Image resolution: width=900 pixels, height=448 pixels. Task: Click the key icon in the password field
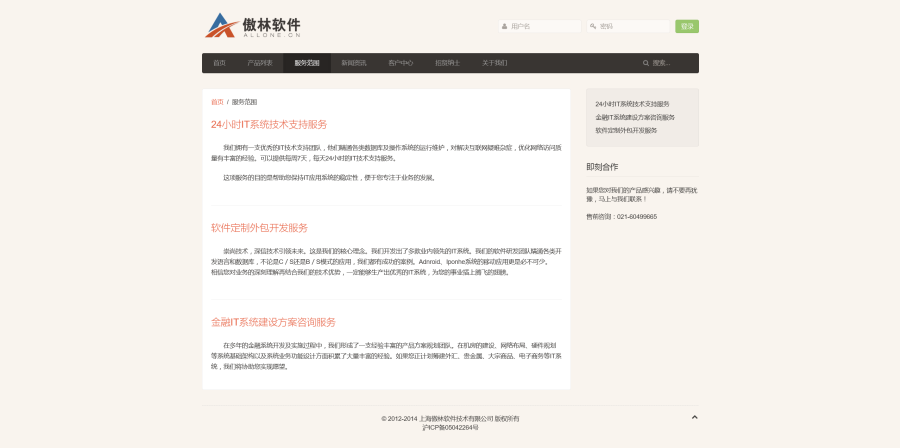point(593,27)
